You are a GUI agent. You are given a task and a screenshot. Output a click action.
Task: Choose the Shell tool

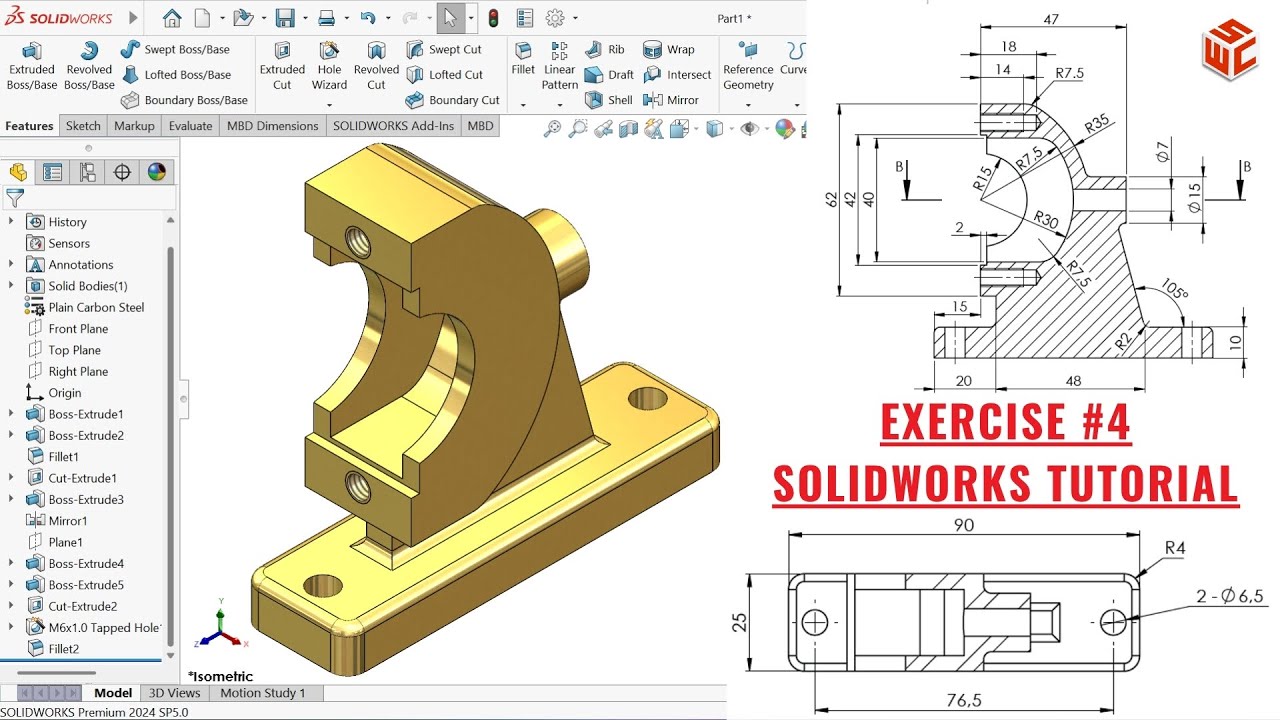(608, 100)
